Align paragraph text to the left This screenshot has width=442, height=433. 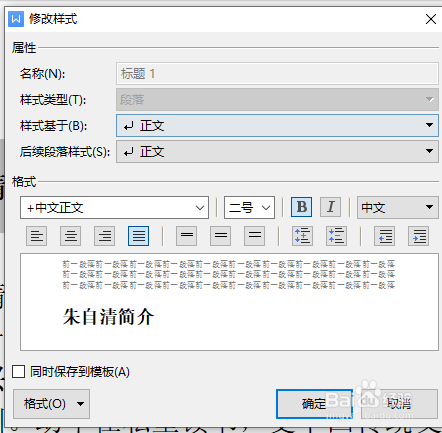[x=36, y=236]
